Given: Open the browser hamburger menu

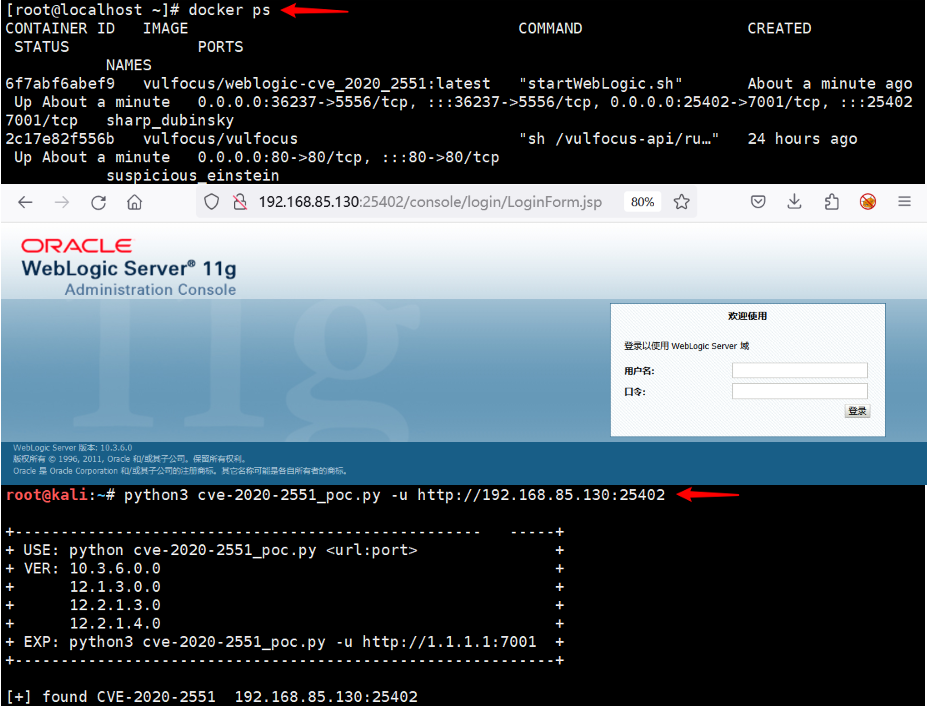Looking at the screenshot, I should (x=905, y=202).
